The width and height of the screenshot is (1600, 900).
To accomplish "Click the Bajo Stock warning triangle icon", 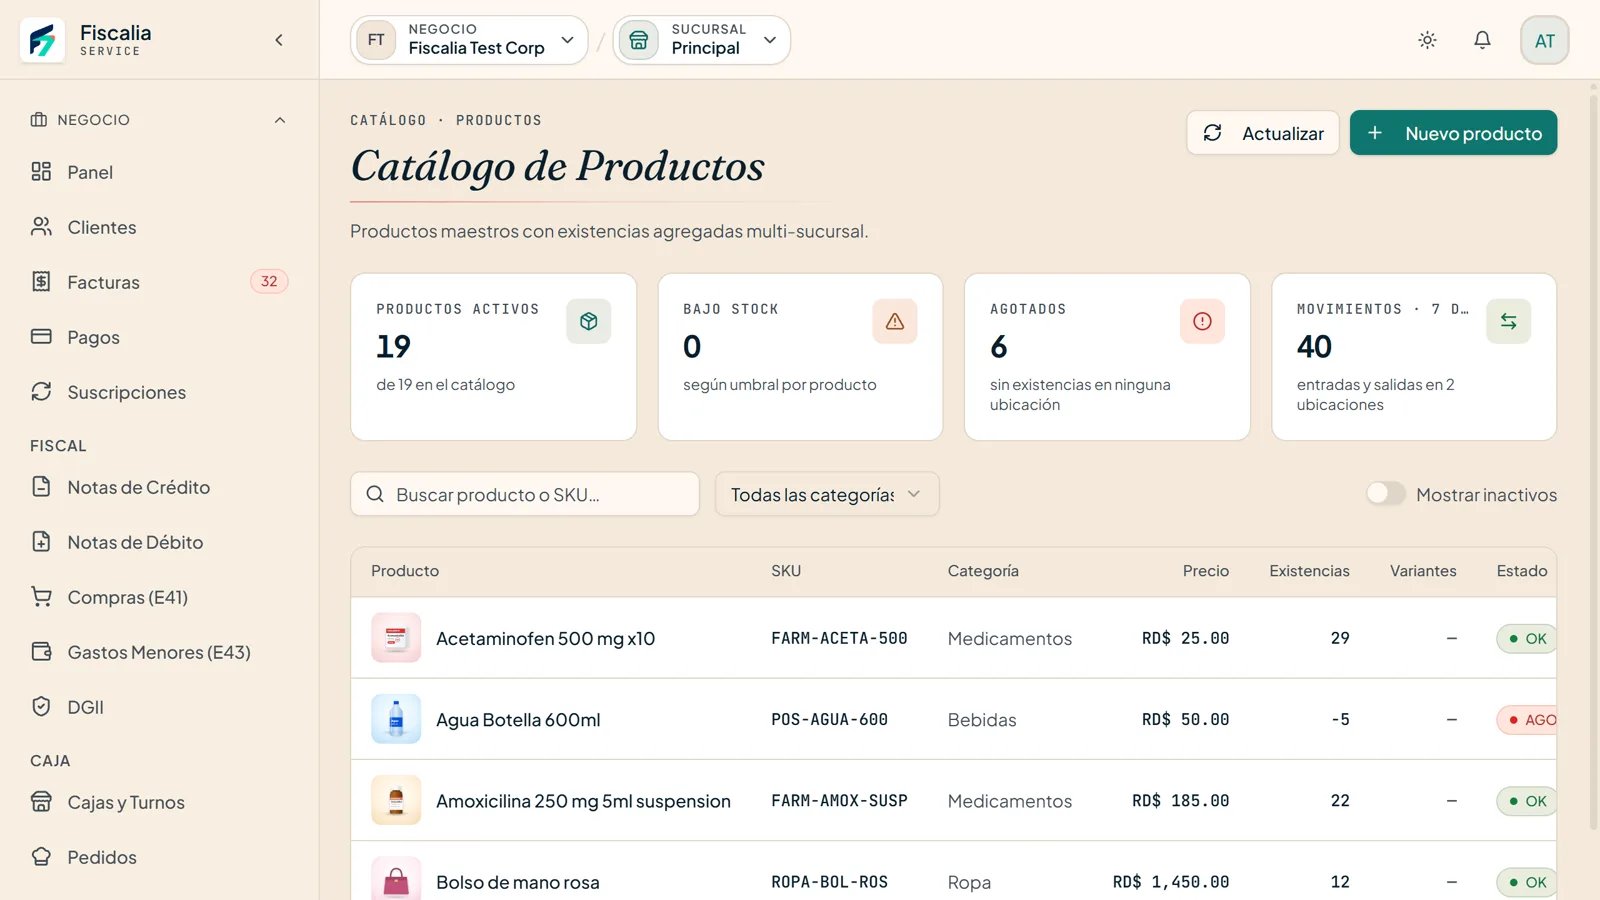I will (x=895, y=321).
